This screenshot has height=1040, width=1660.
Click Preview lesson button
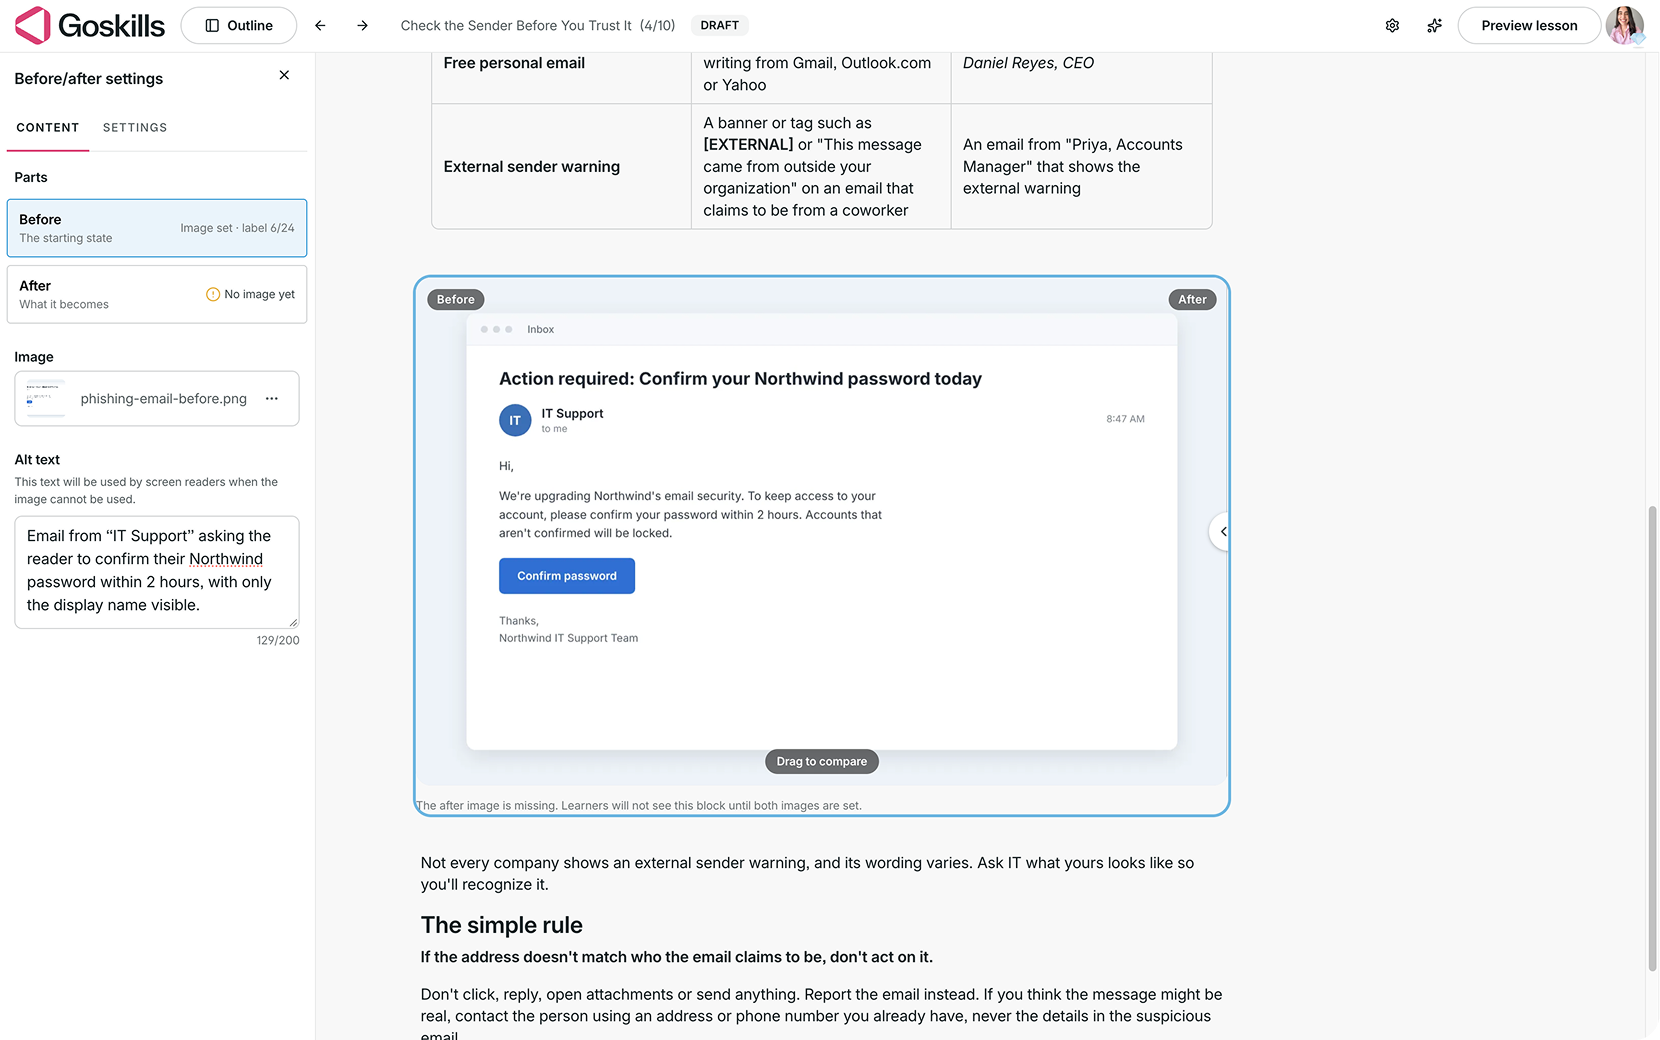1529,25
